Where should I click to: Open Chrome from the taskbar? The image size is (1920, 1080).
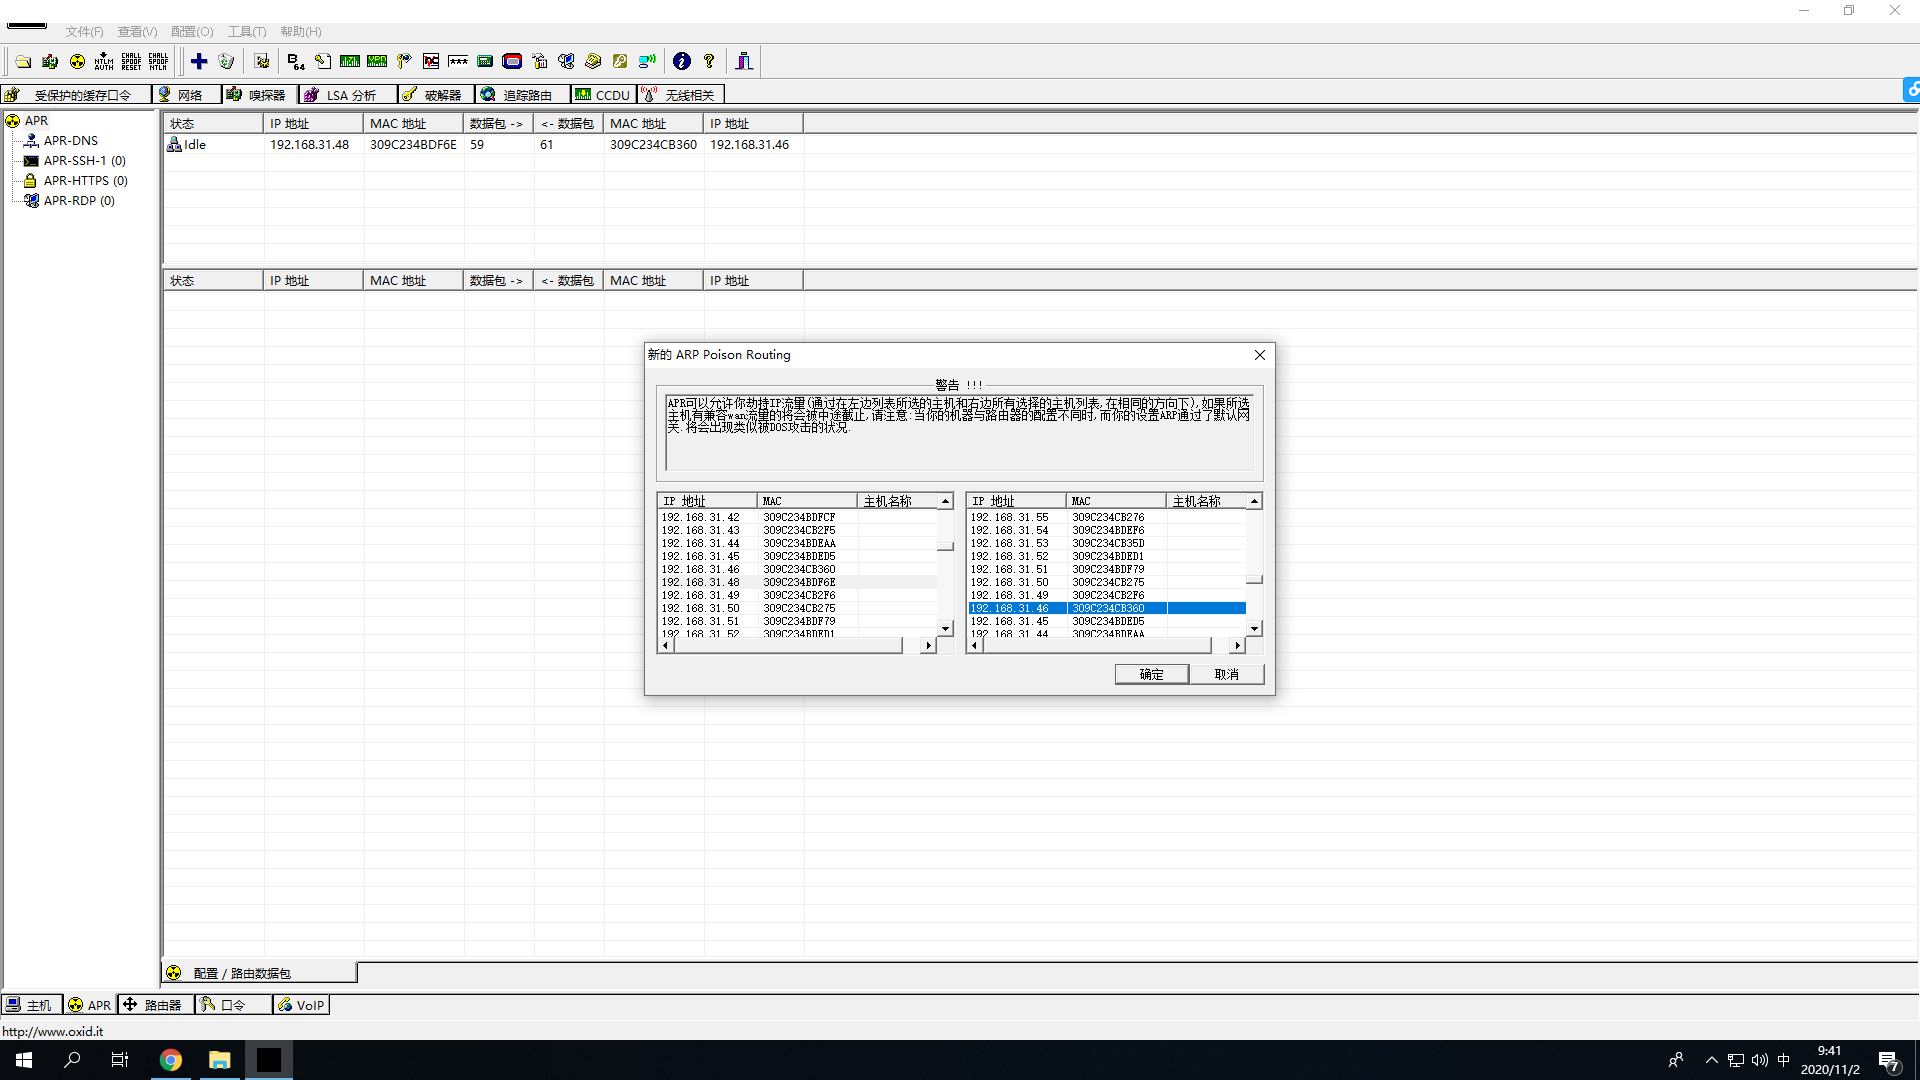pos(171,1060)
